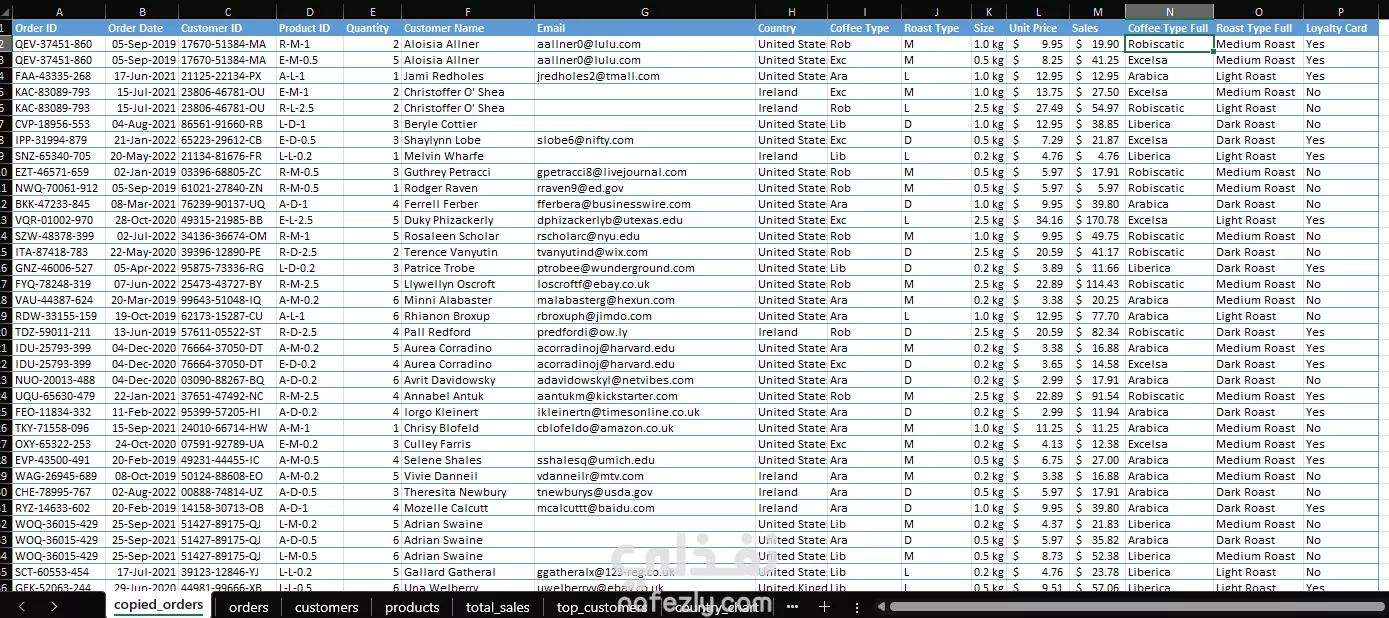Open the top_customers sheet tab
1389x618 pixels.
pos(601,607)
